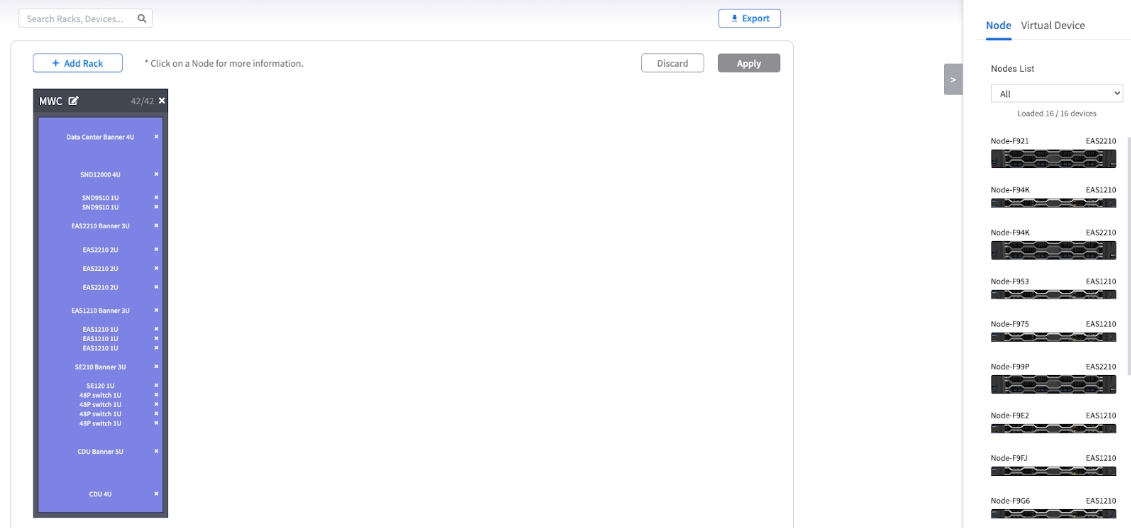Remove SND12000 4U device from rack
1131x528 pixels.
[x=156, y=174]
